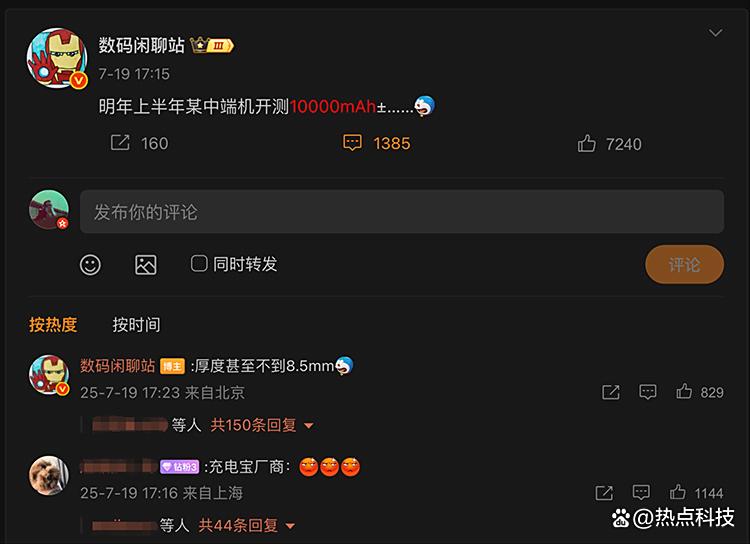
Task: Repost the 充电宝厂商 comment
Action: coord(604,492)
